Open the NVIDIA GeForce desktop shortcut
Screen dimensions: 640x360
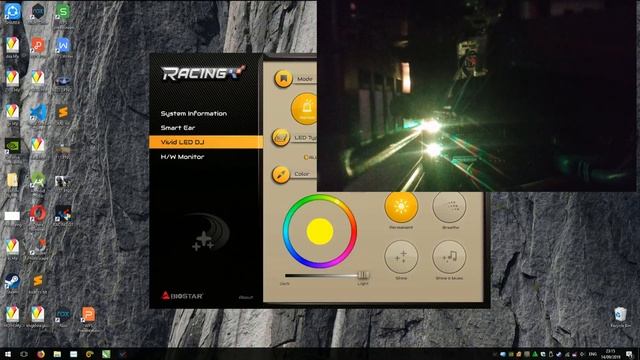pos(12,147)
